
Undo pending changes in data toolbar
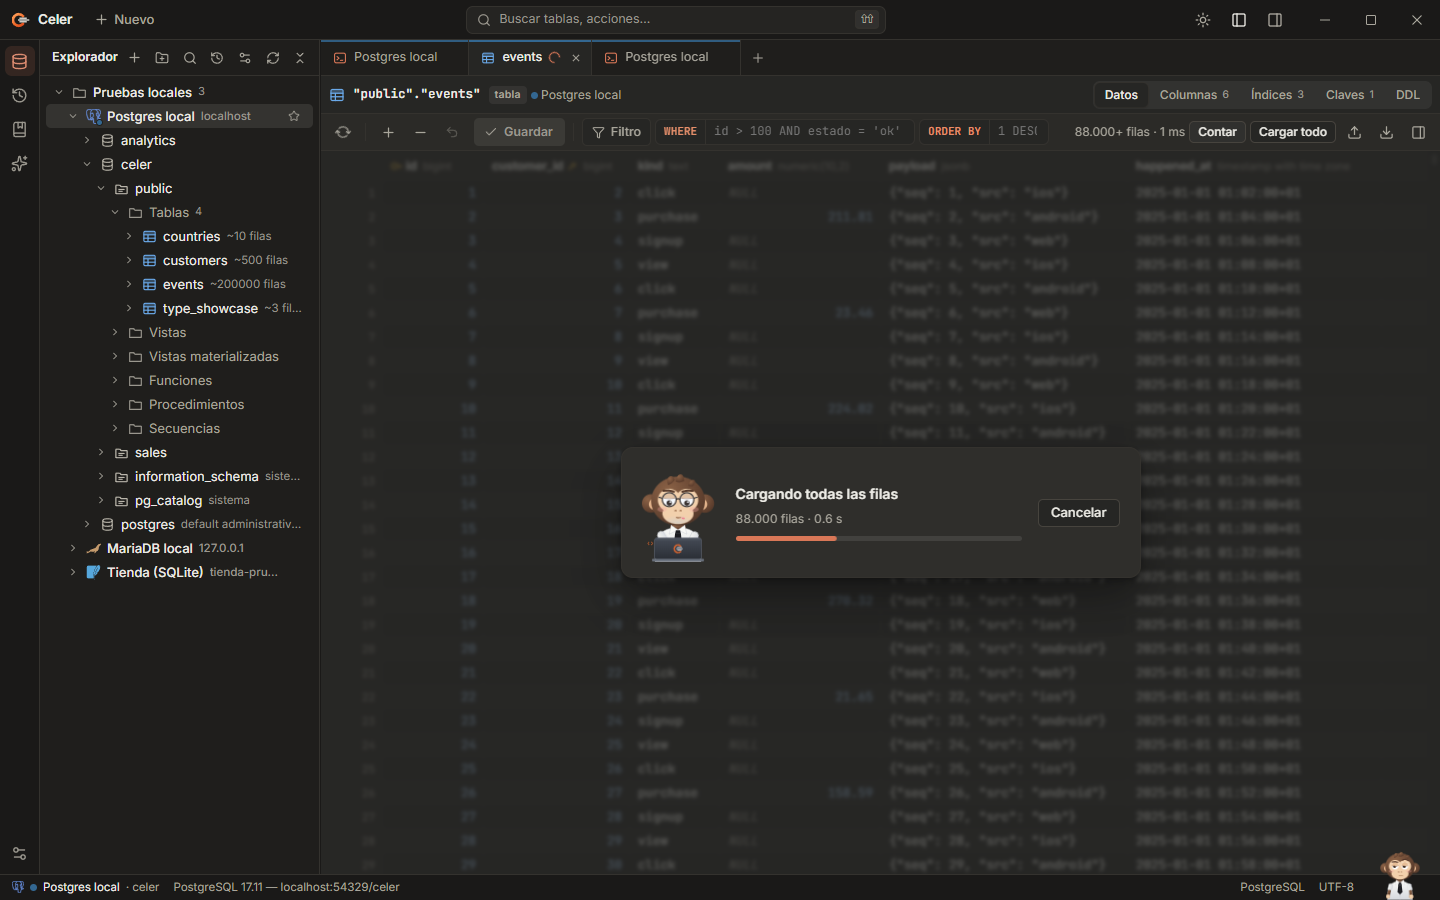[452, 132]
